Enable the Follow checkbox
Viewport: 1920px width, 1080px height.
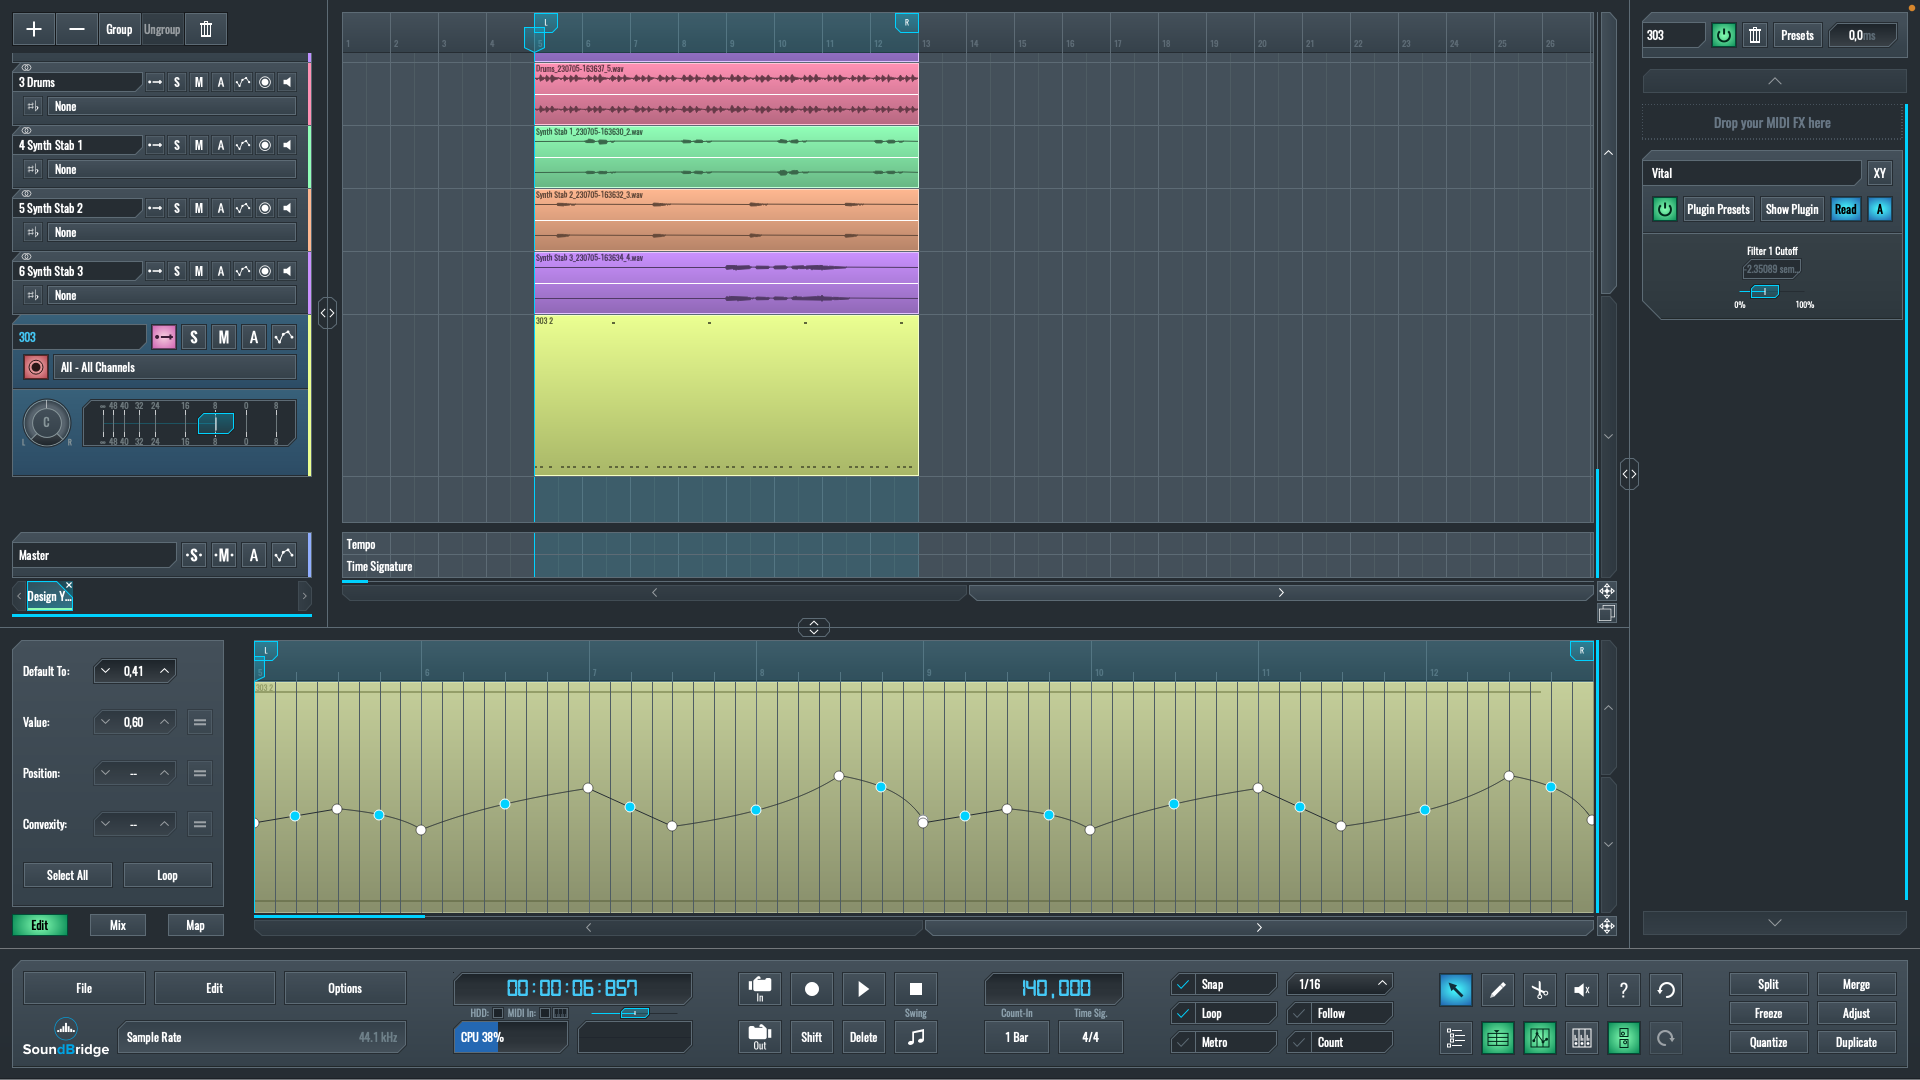(1299, 1013)
